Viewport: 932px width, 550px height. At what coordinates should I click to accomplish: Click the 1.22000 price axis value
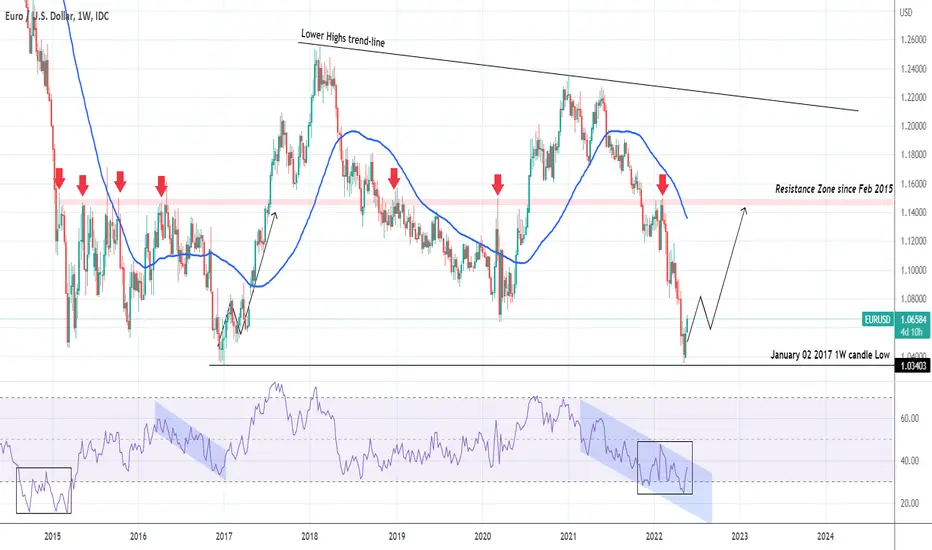(913, 98)
